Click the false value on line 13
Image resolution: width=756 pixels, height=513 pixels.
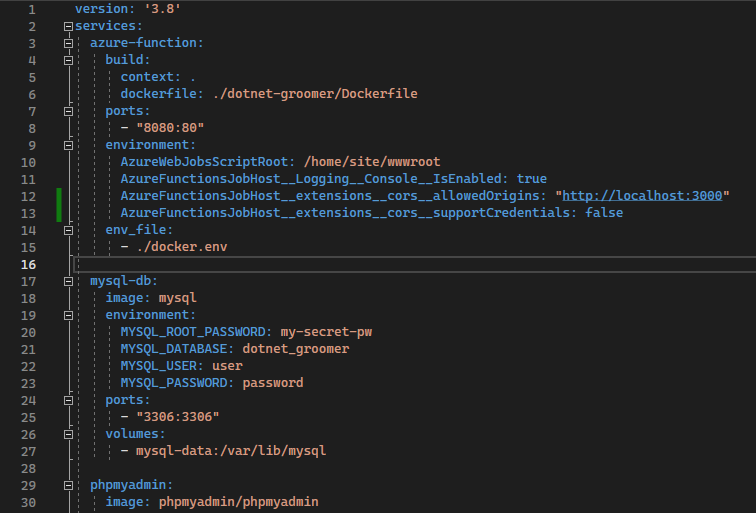[x=604, y=213]
